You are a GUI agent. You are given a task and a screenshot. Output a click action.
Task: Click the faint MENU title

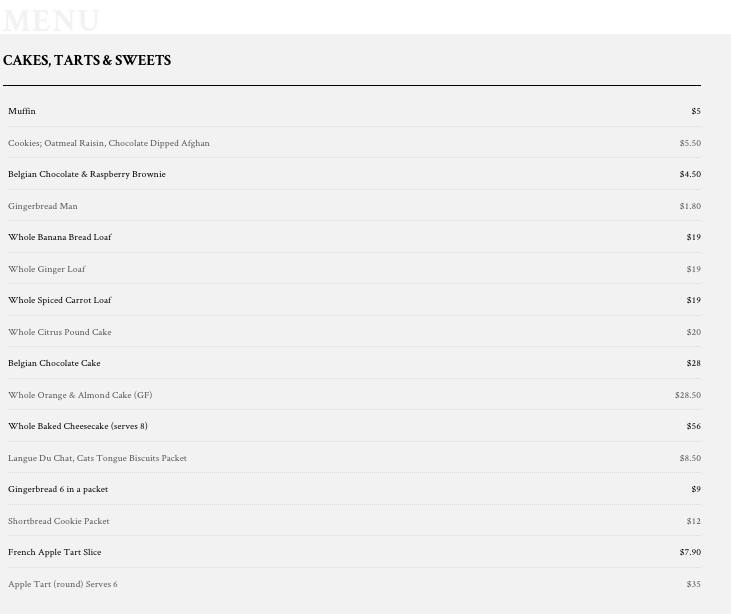coord(50,21)
